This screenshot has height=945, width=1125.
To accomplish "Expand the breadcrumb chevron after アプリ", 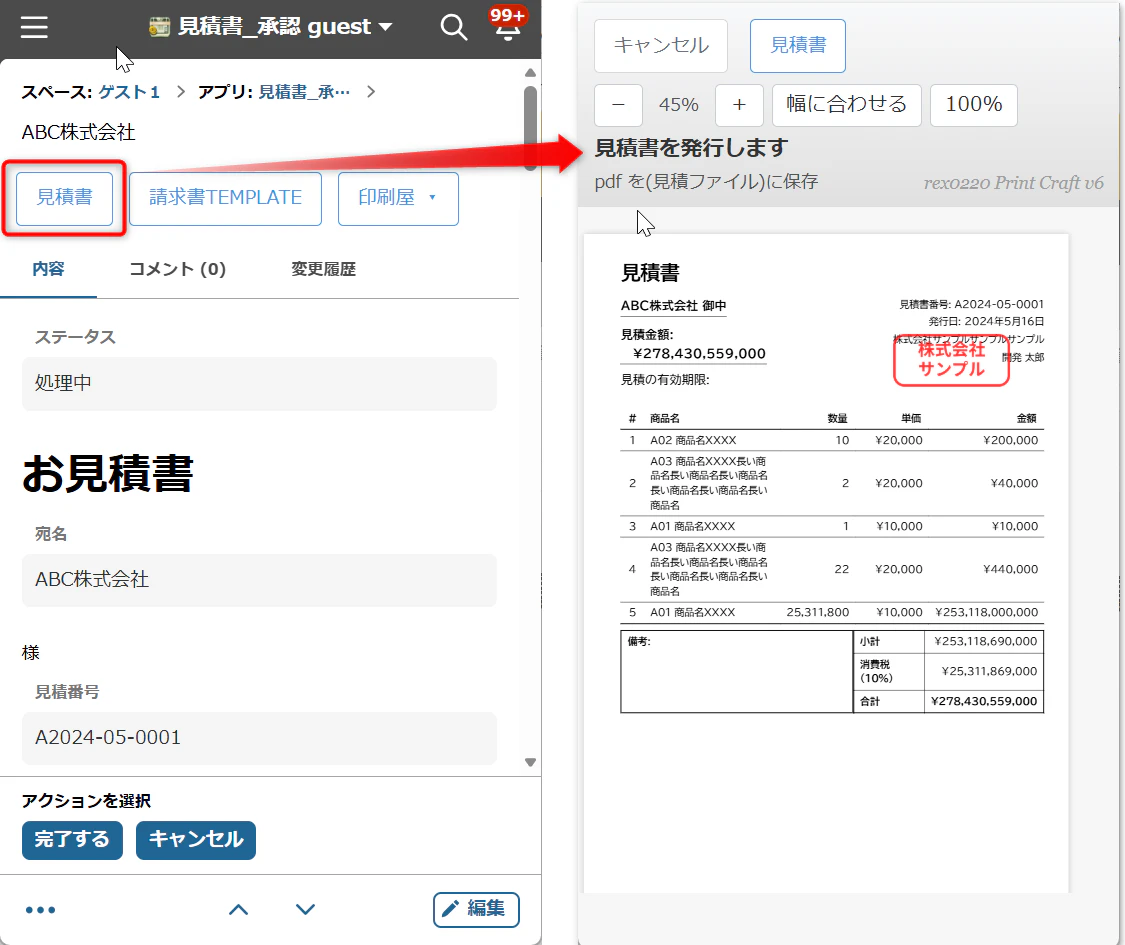I will point(371,92).
